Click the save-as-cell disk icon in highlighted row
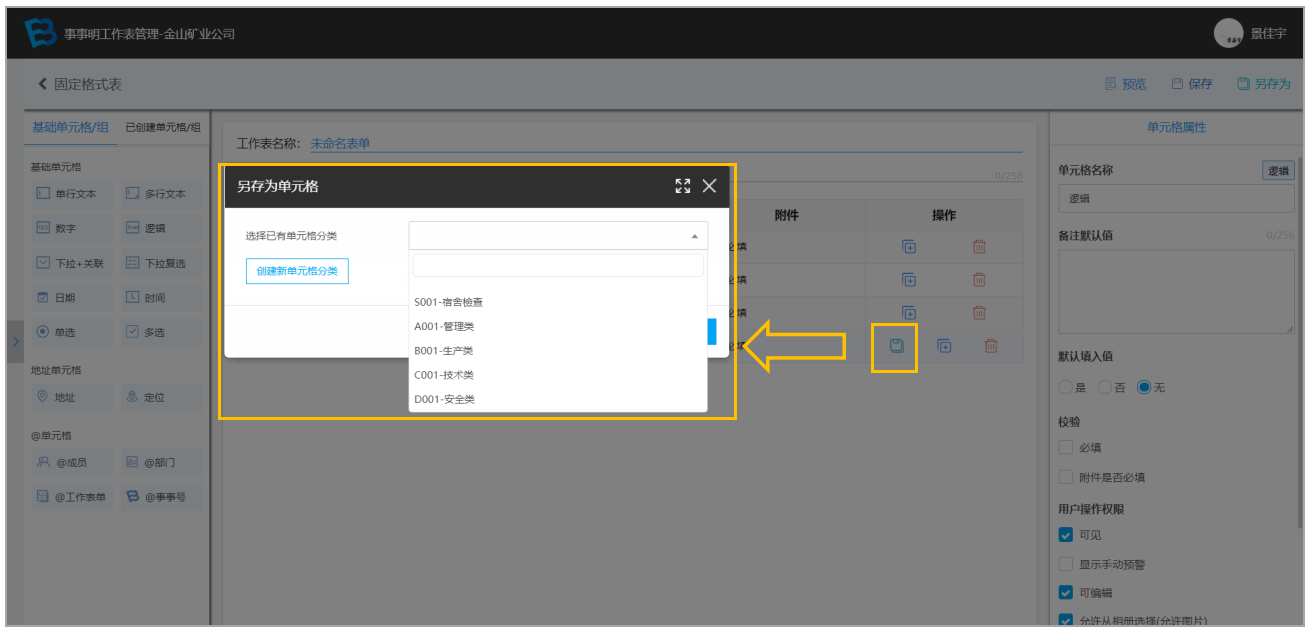The width and height of the screenshot is (1309, 631). (x=896, y=346)
